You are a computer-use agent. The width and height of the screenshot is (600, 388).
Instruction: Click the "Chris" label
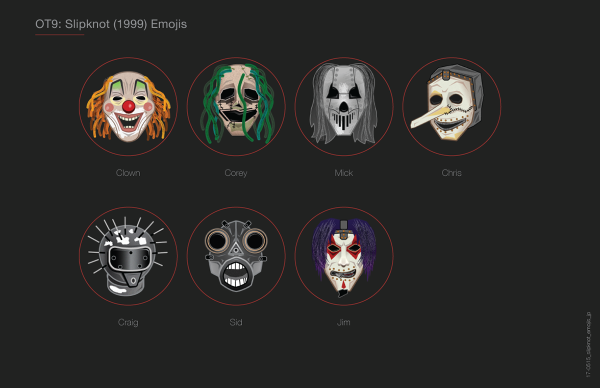[452, 173]
